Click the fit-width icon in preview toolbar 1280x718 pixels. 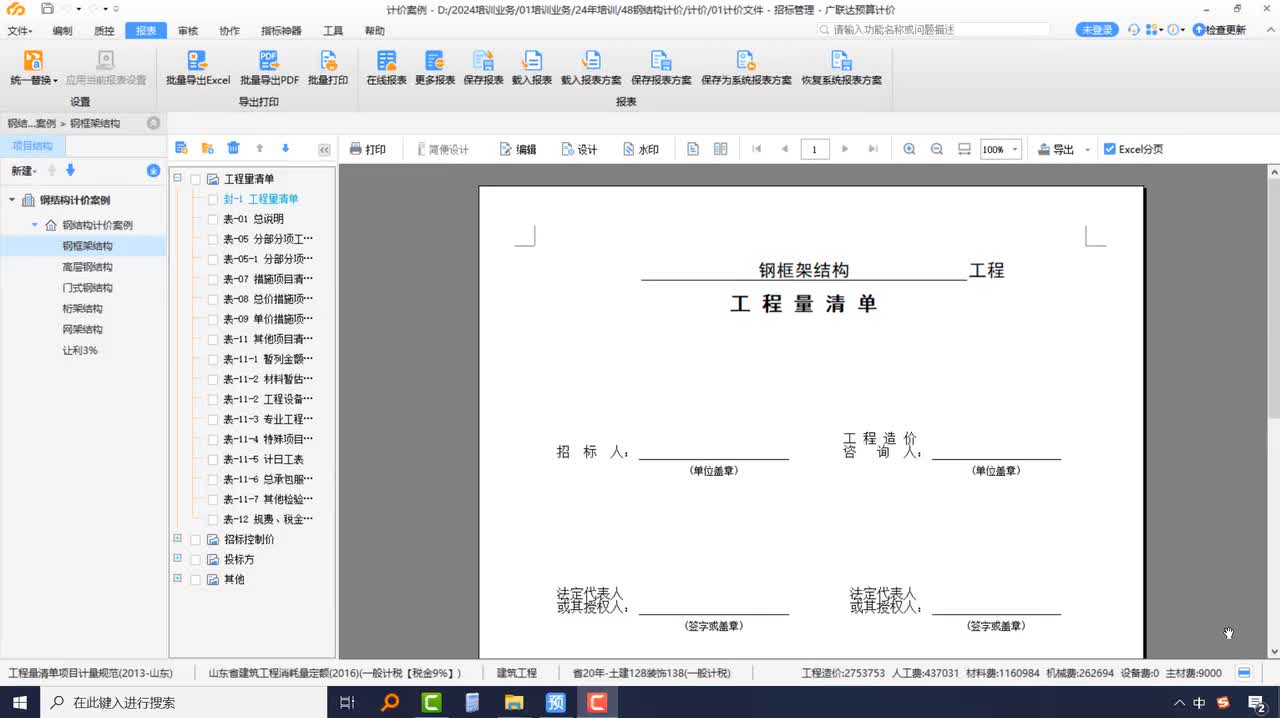(964, 149)
